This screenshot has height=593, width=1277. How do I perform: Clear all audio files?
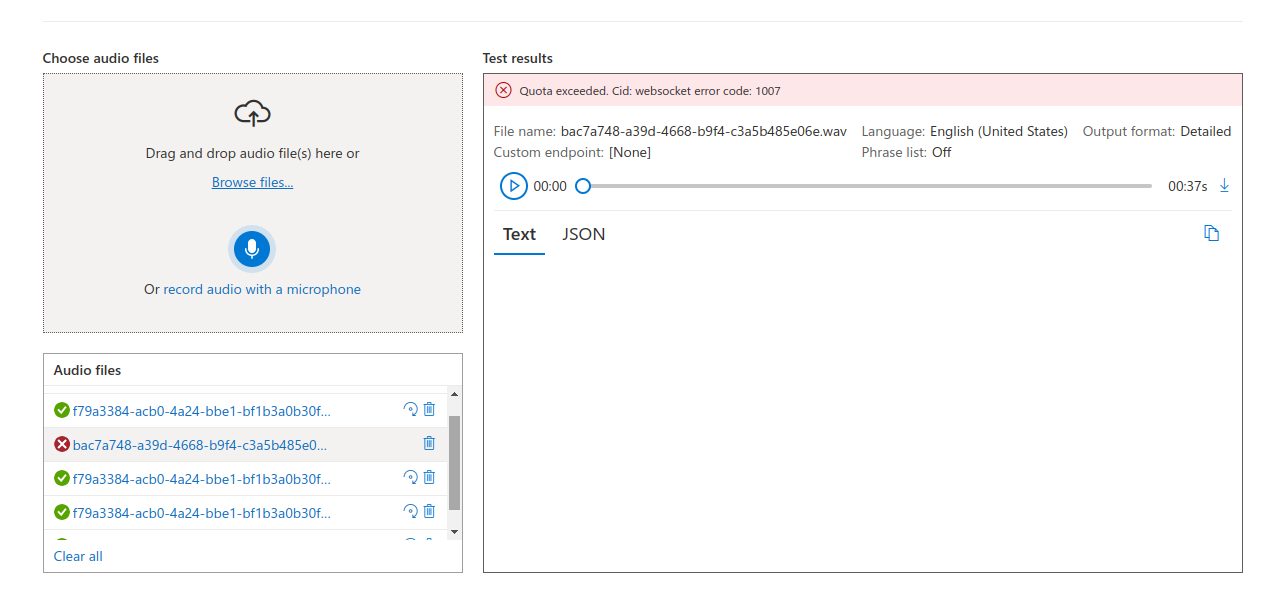click(x=78, y=556)
